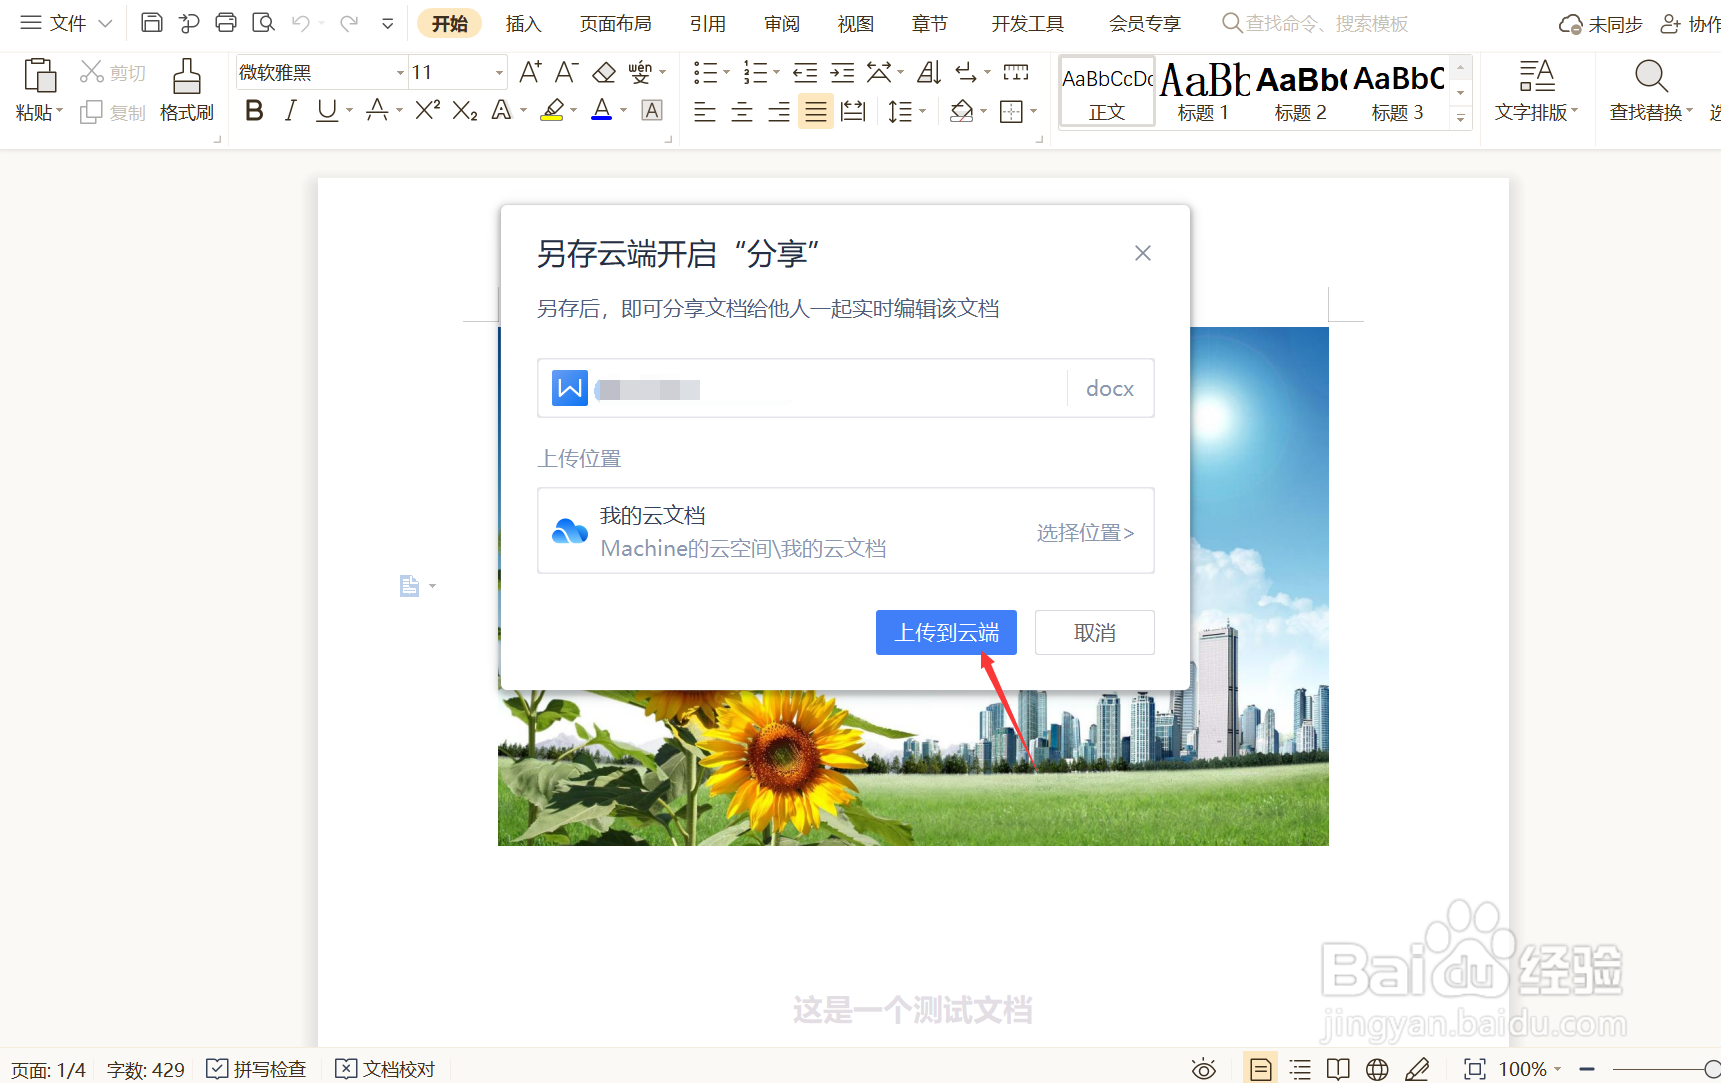
Task: Click the 上传到云端 button
Action: pos(946,632)
